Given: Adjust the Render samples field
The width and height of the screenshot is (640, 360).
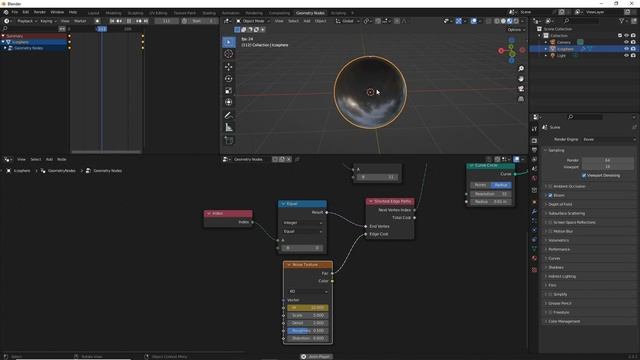Looking at the screenshot, I should pyautogui.click(x=608, y=160).
